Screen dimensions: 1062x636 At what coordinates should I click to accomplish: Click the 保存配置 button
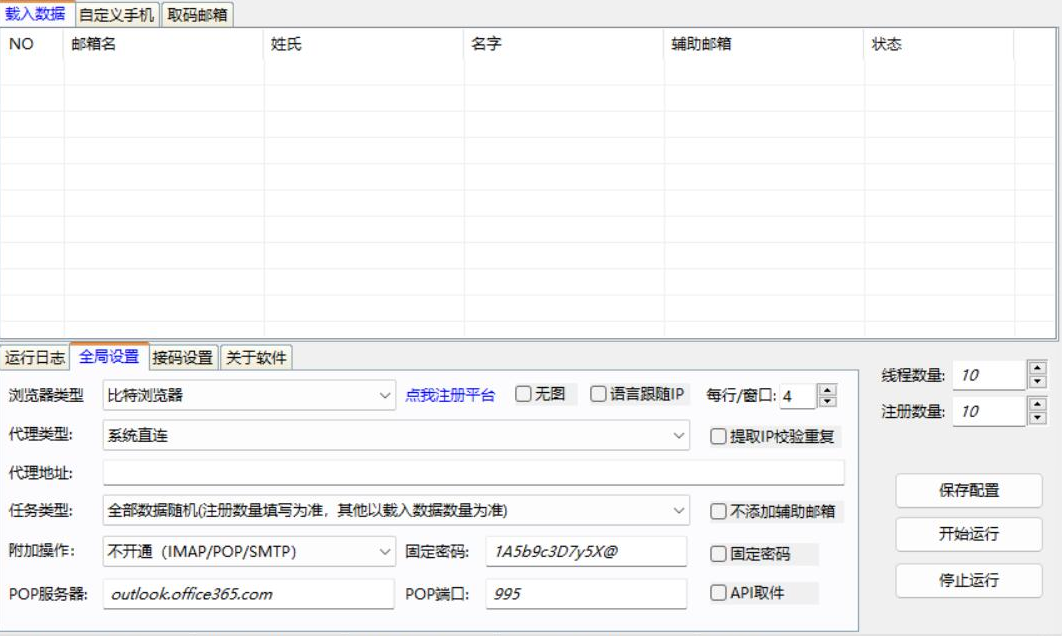[x=968, y=490]
